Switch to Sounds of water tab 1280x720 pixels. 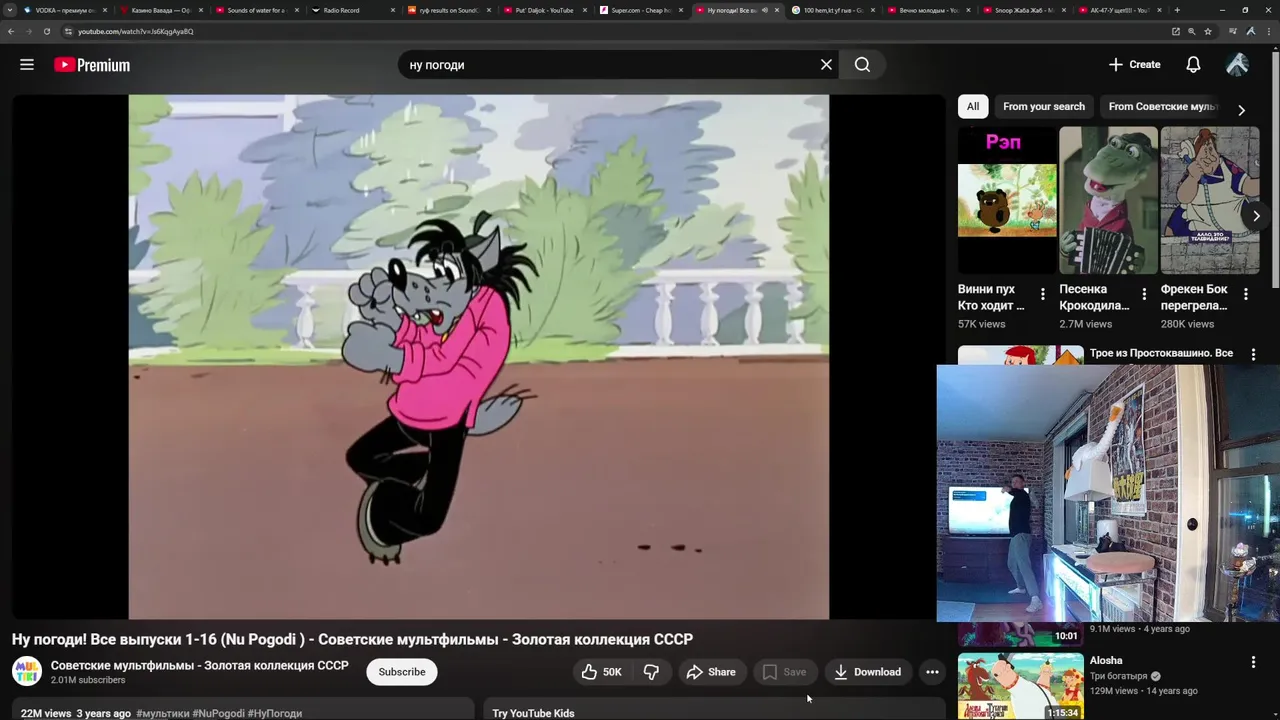coord(257,10)
